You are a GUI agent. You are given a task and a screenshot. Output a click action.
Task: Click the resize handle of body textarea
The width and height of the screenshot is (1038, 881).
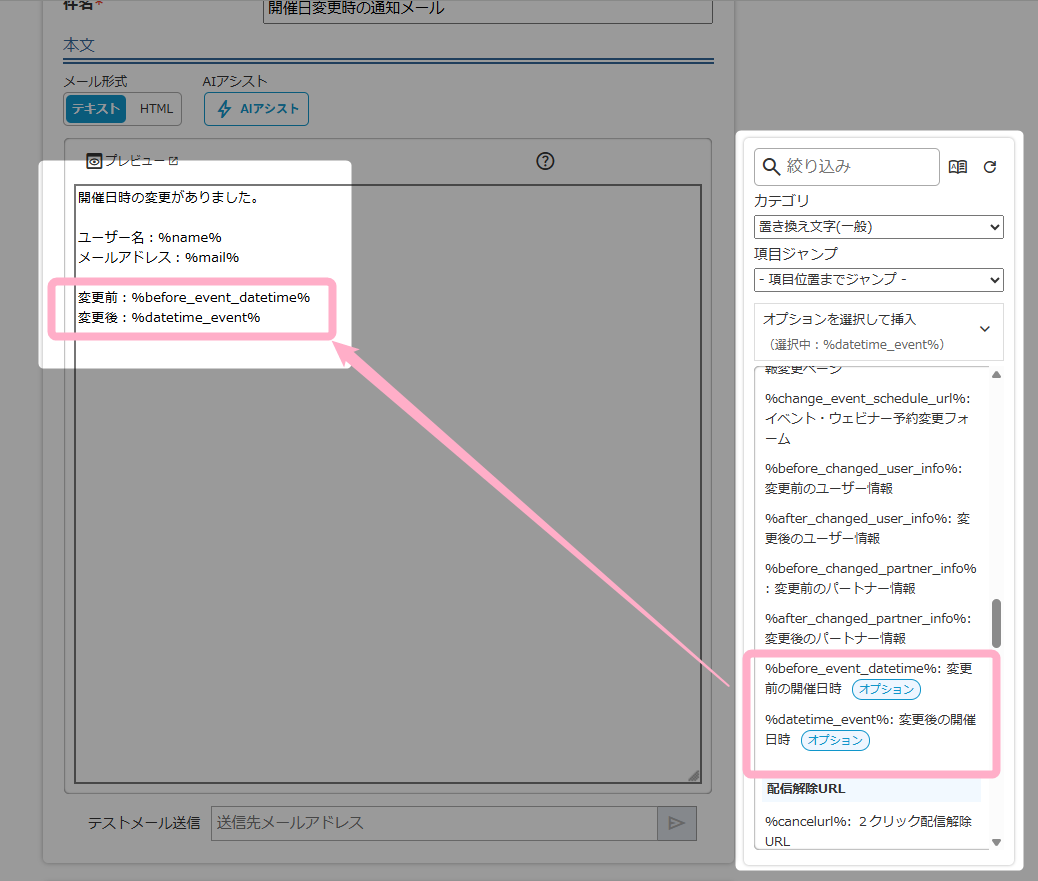[693, 775]
